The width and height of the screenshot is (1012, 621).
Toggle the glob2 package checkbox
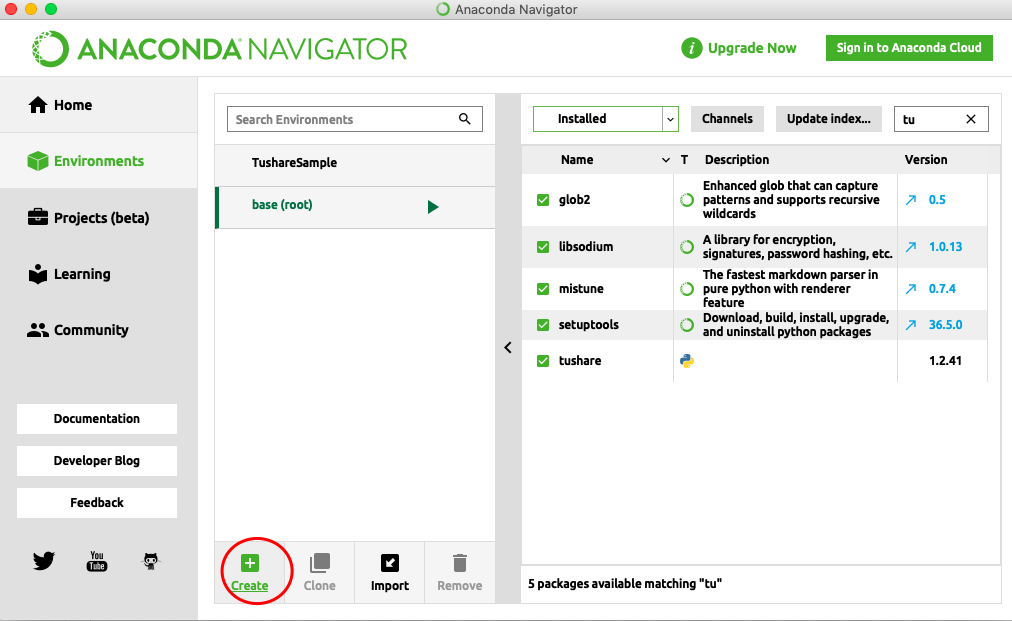(543, 200)
